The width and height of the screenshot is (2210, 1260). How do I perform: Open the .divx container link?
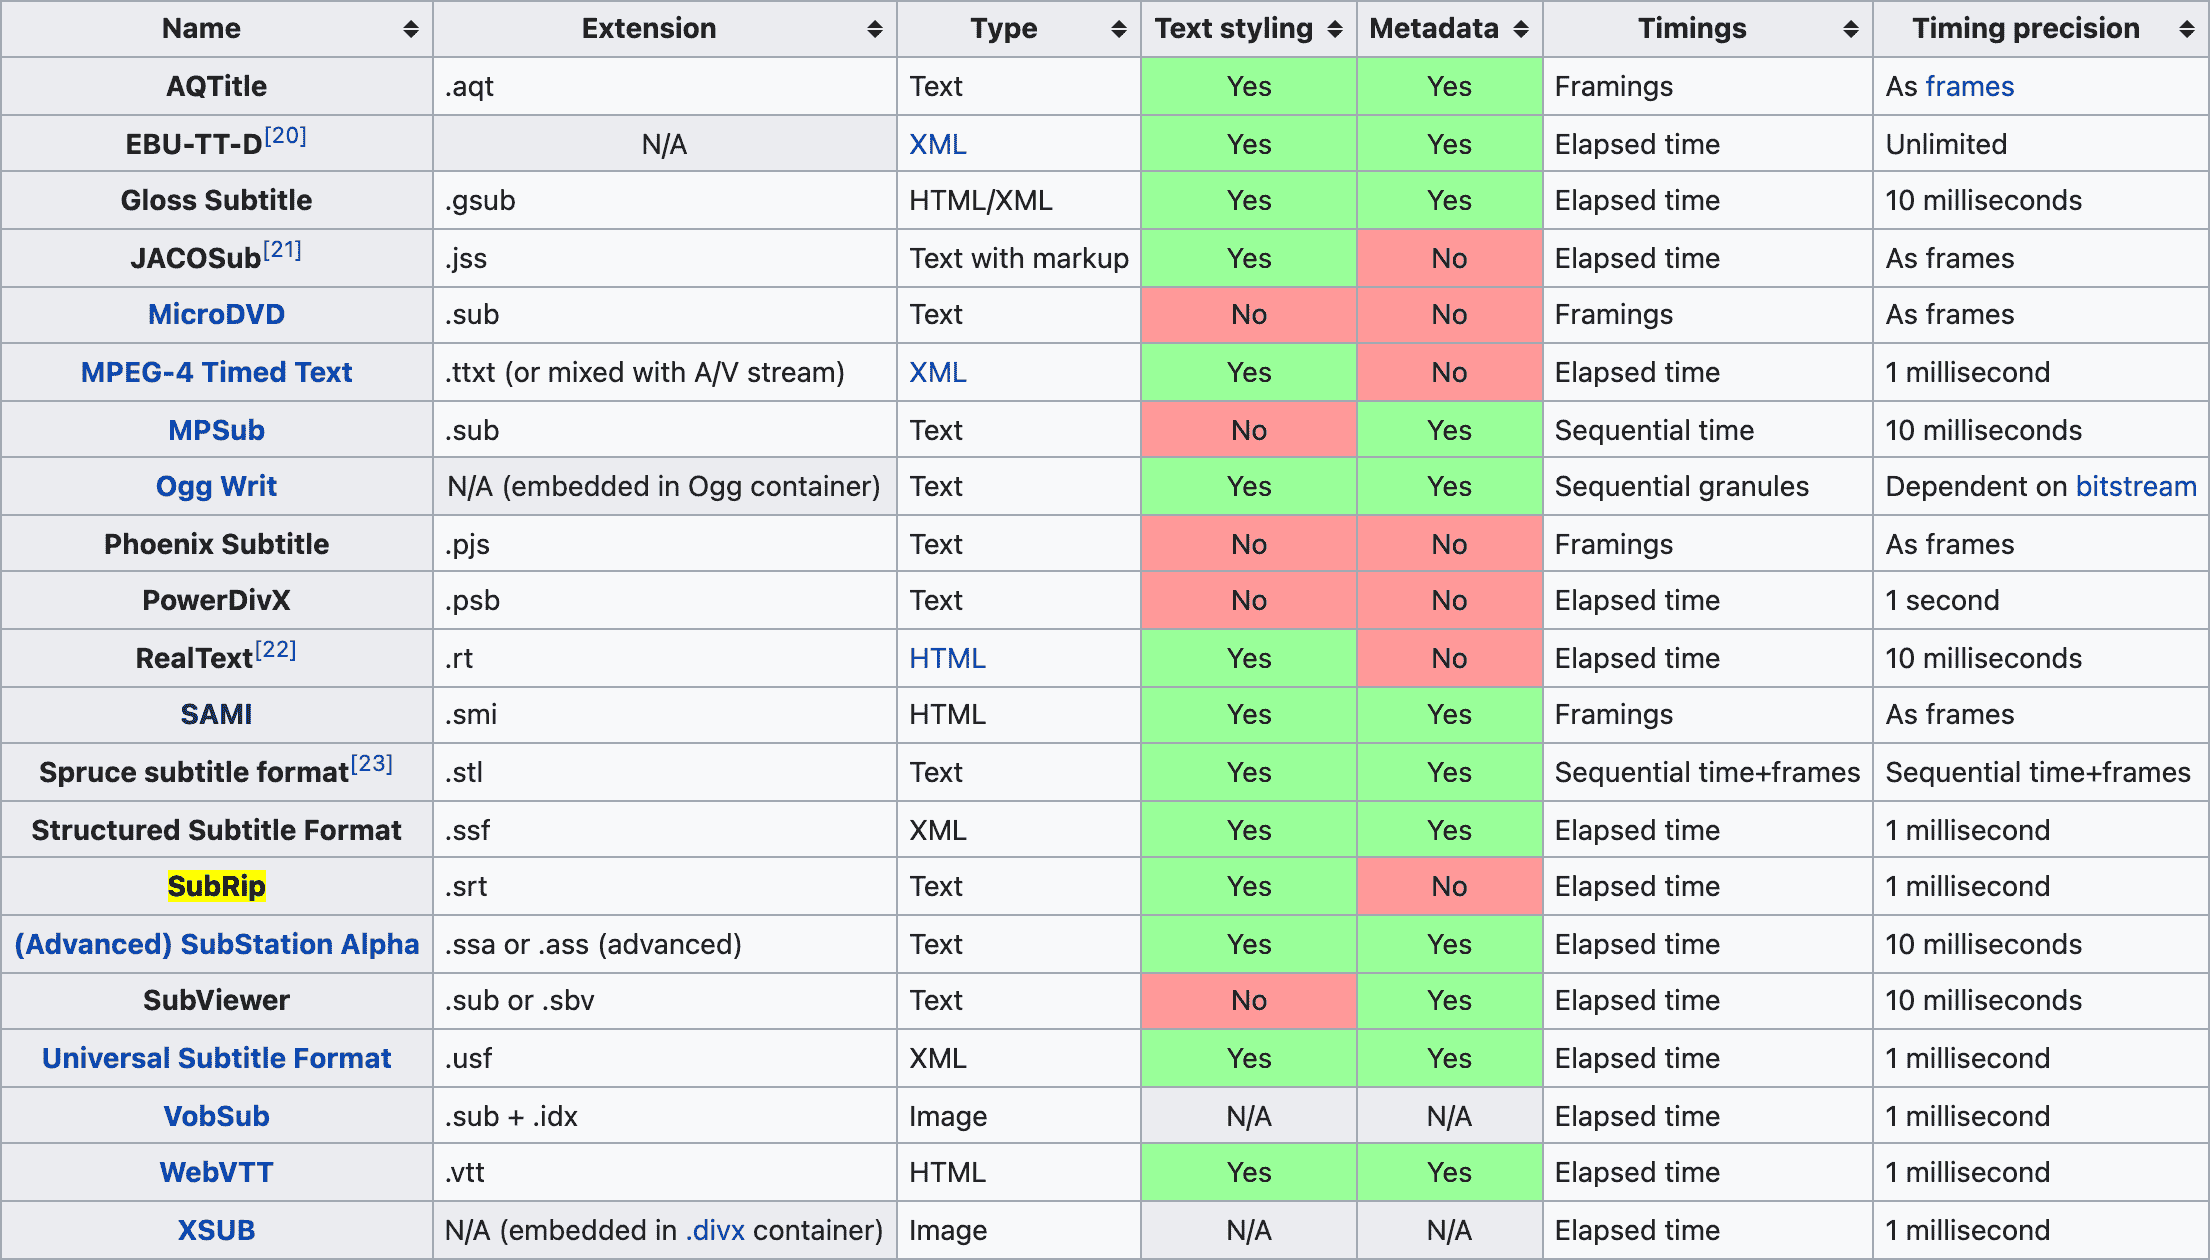[715, 1231]
